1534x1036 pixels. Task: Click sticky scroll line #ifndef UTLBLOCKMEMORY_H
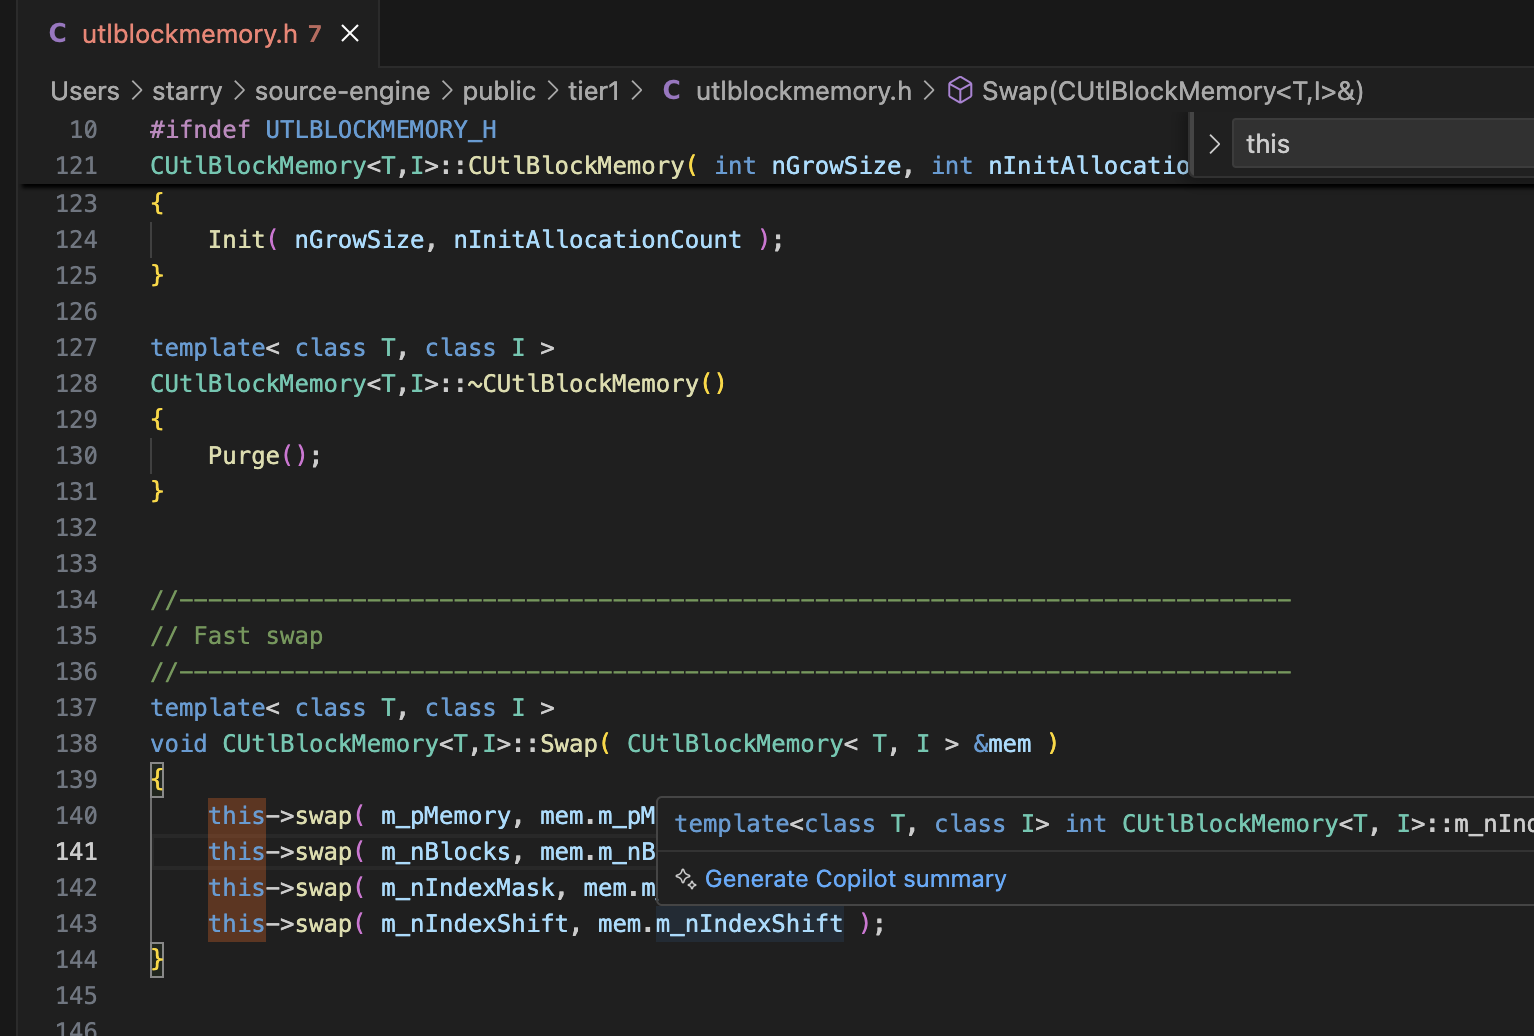point(323,130)
